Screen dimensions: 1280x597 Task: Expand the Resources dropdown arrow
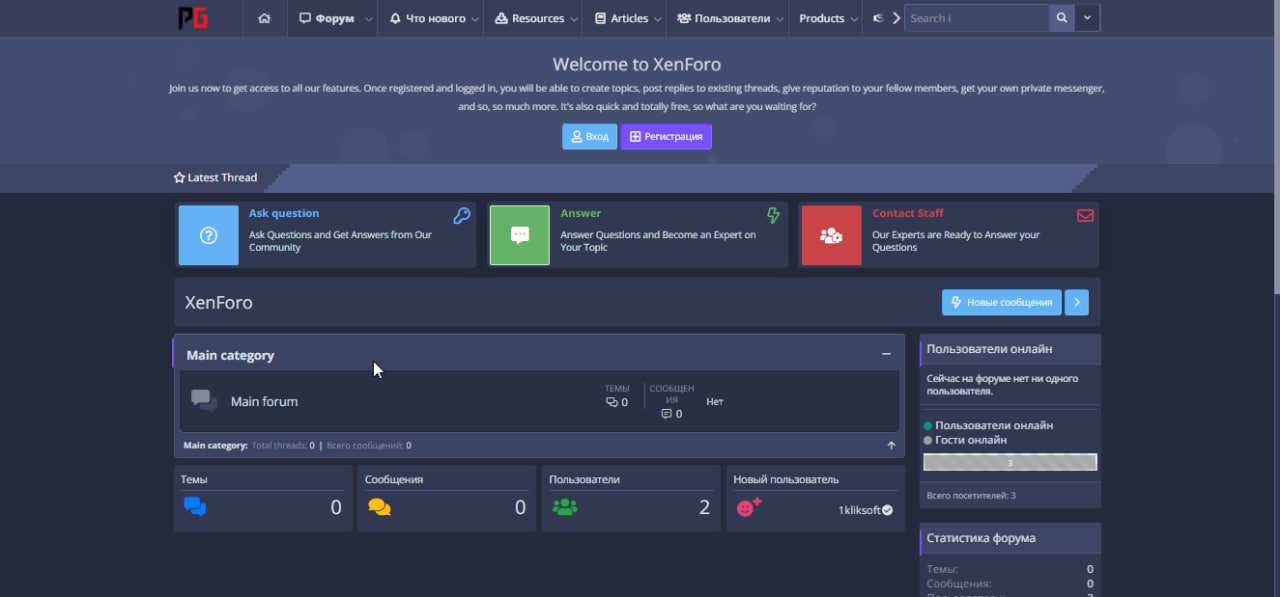(x=574, y=19)
